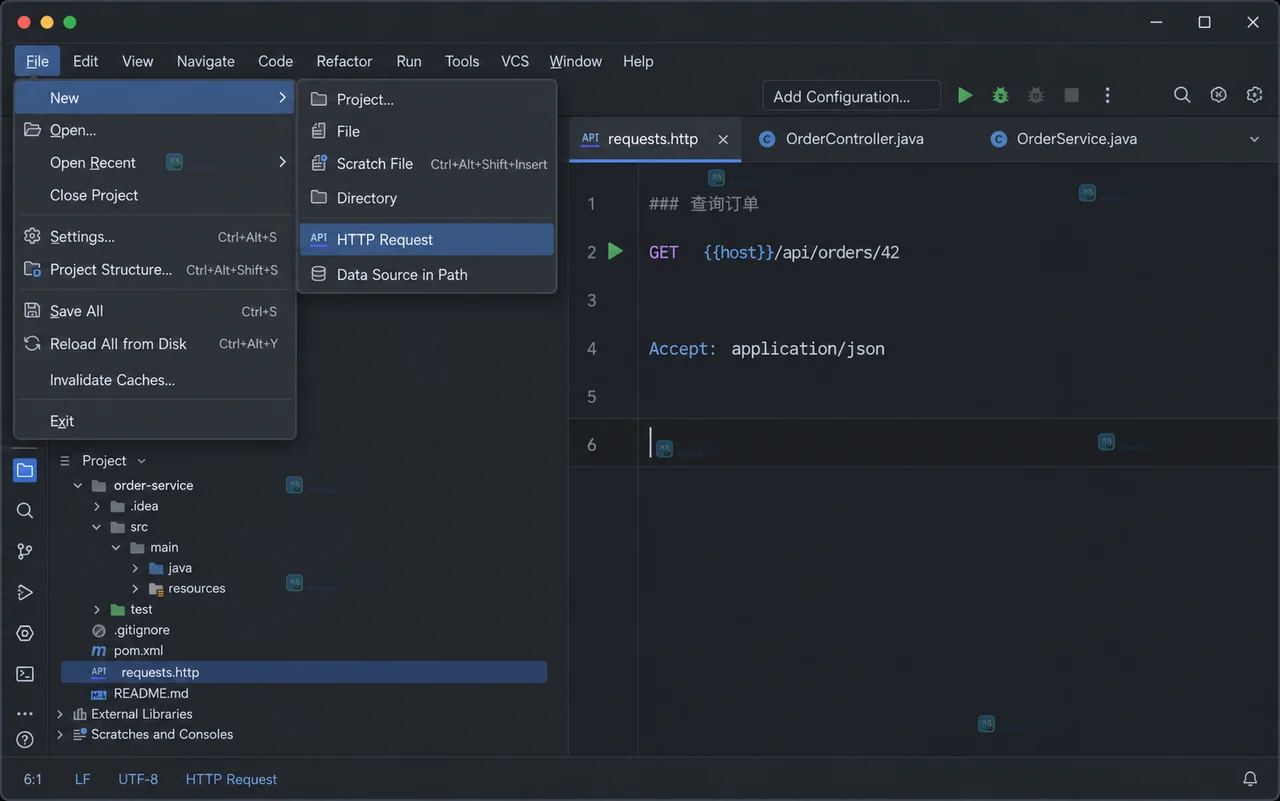Close the requests.http editor tab
1280x801 pixels.
tap(723, 140)
